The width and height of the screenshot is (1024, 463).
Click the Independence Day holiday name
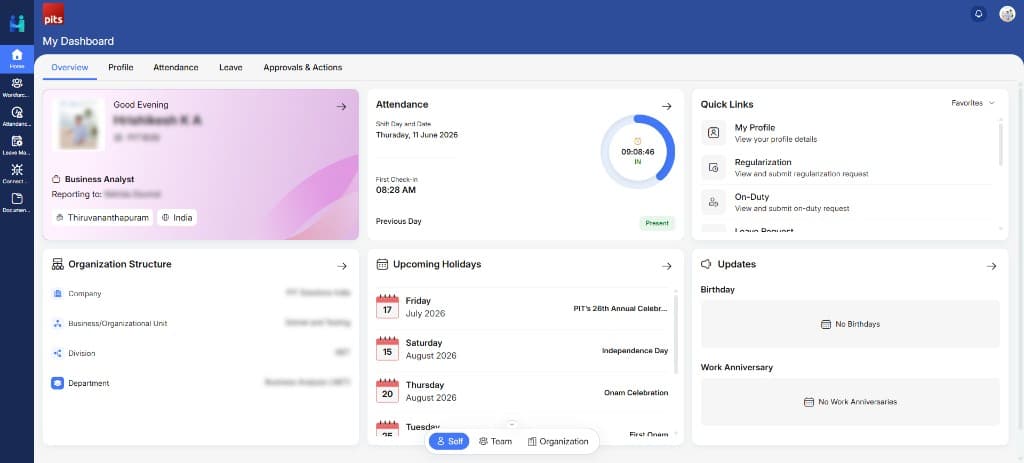coord(635,351)
